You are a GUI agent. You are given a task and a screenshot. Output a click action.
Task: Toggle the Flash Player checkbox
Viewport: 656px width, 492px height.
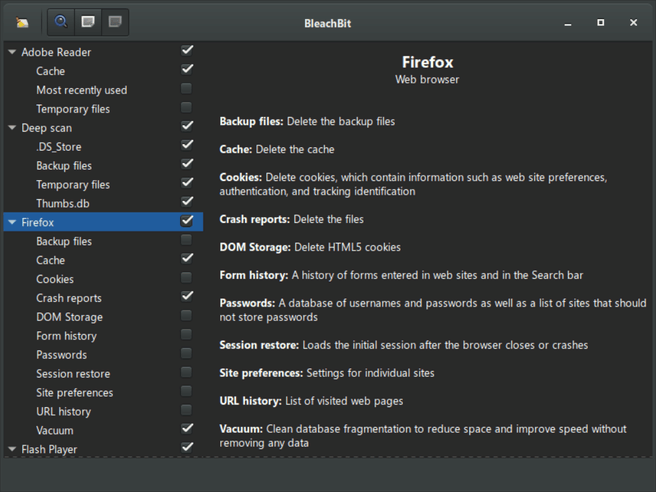(187, 447)
